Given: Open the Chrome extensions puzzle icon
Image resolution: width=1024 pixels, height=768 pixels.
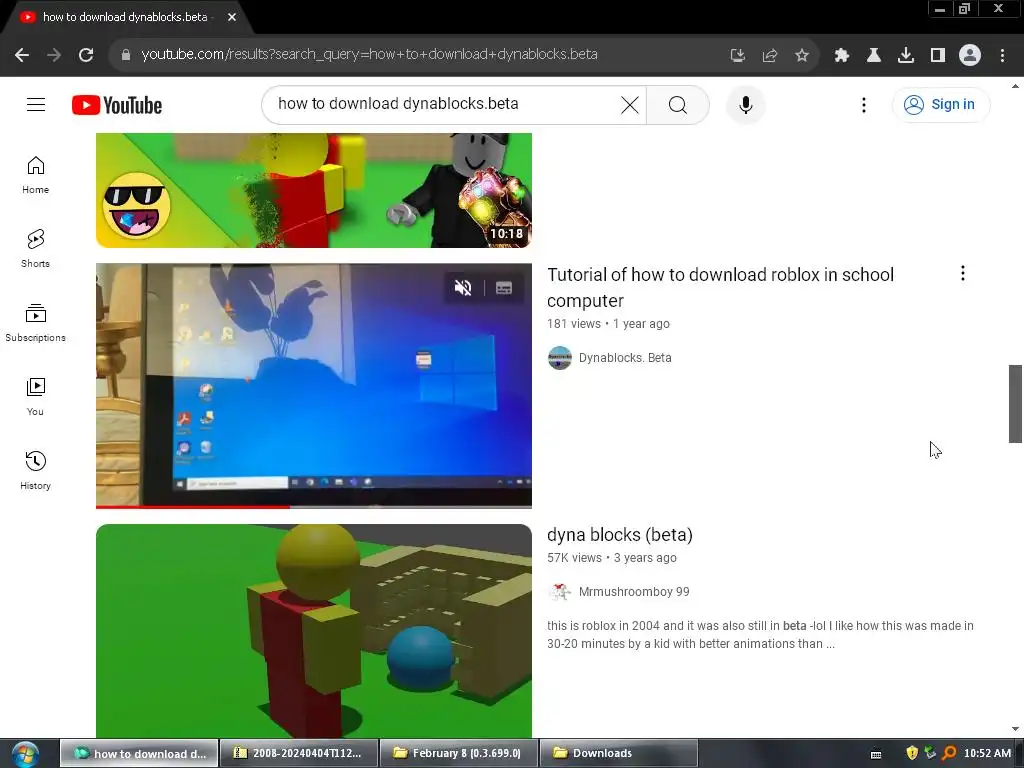Looking at the screenshot, I should pos(842,56).
